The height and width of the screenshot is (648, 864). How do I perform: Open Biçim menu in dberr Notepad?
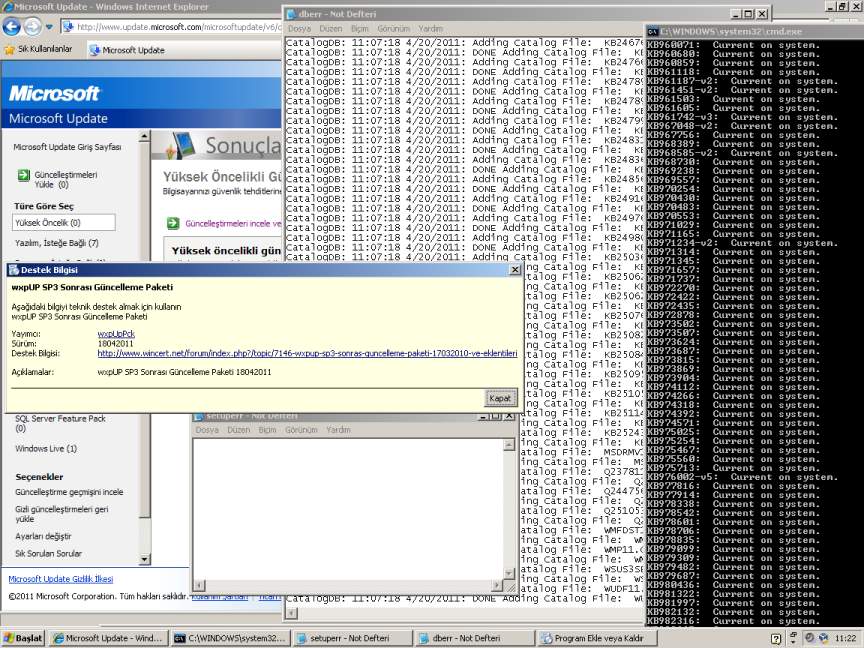click(x=359, y=29)
